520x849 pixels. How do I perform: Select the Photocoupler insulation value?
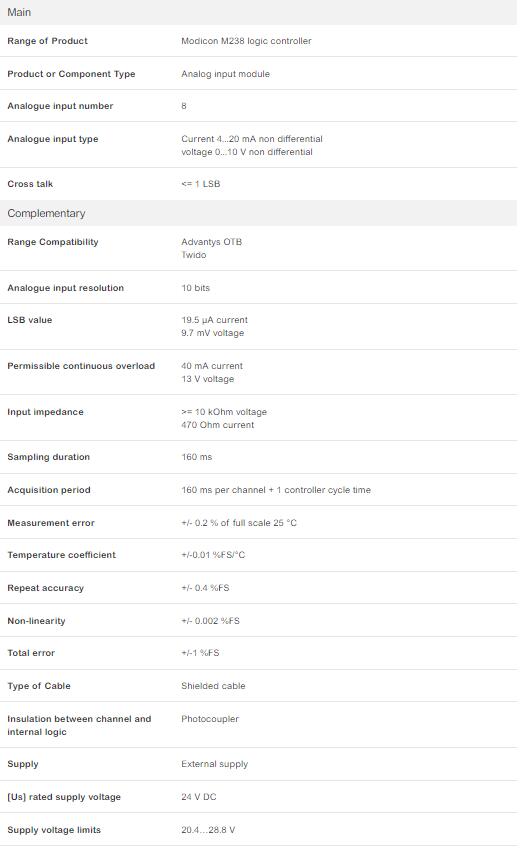[210, 719]
